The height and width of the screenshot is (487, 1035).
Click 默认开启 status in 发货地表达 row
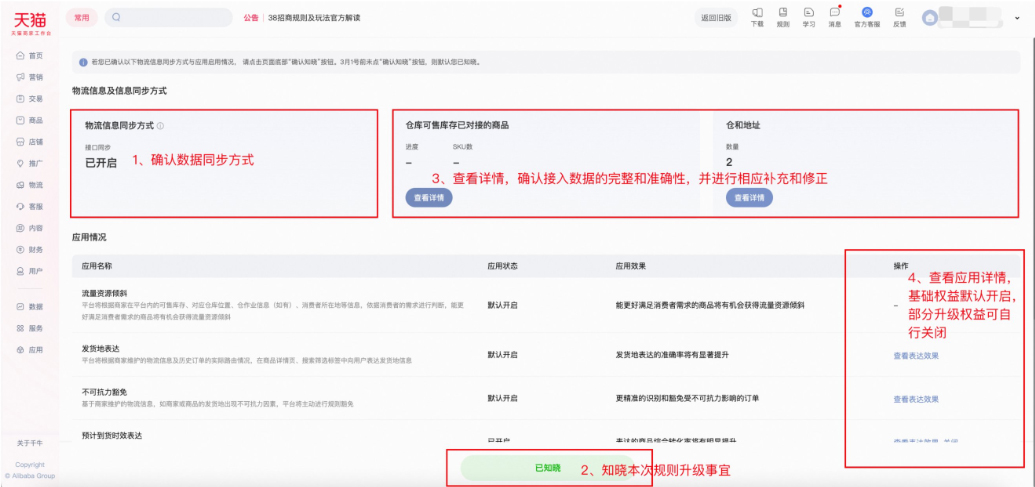[502, 354]
